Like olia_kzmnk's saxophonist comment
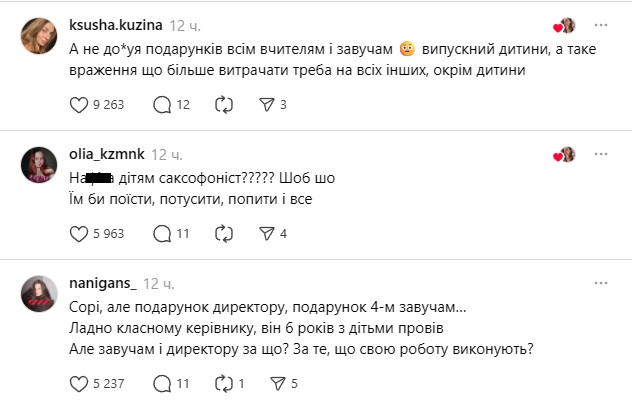Image resolution: width=632 pixels, height=405 pixels. [81, 234]
